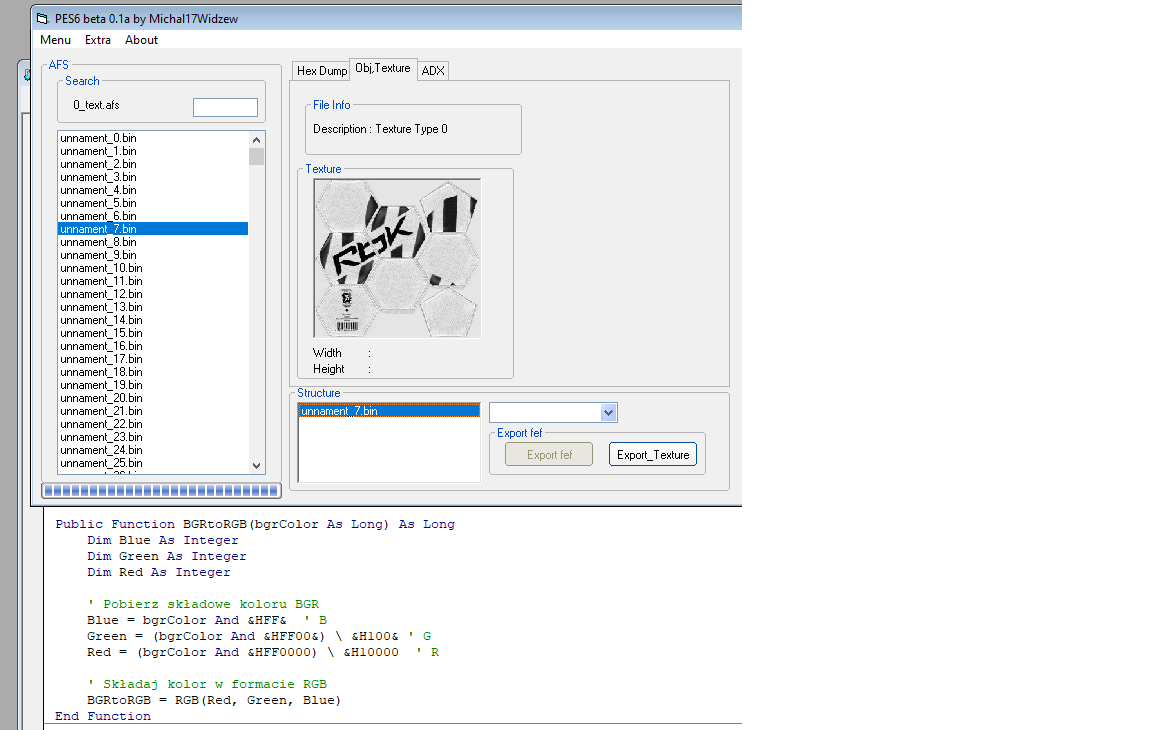Click the RGB(Red, Green, Blue) code line
The image size is (1152, 730).
coord(214,701)
